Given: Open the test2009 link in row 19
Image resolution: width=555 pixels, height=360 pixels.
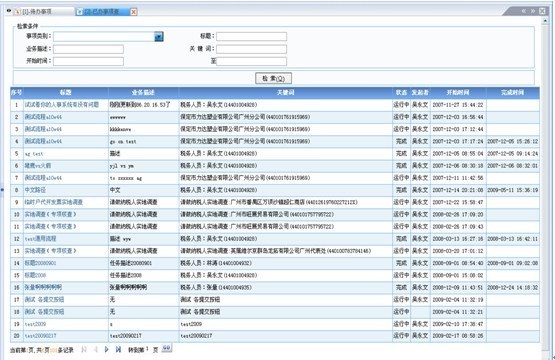Looking at the screenshot, I should tap(35, 324).
